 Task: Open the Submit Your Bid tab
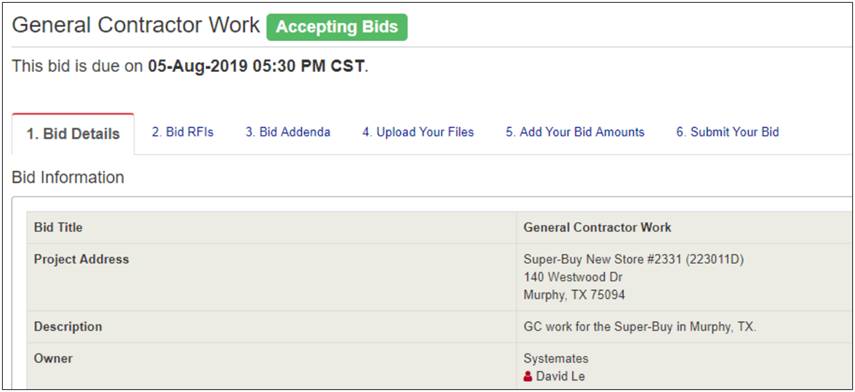point(727,132)
